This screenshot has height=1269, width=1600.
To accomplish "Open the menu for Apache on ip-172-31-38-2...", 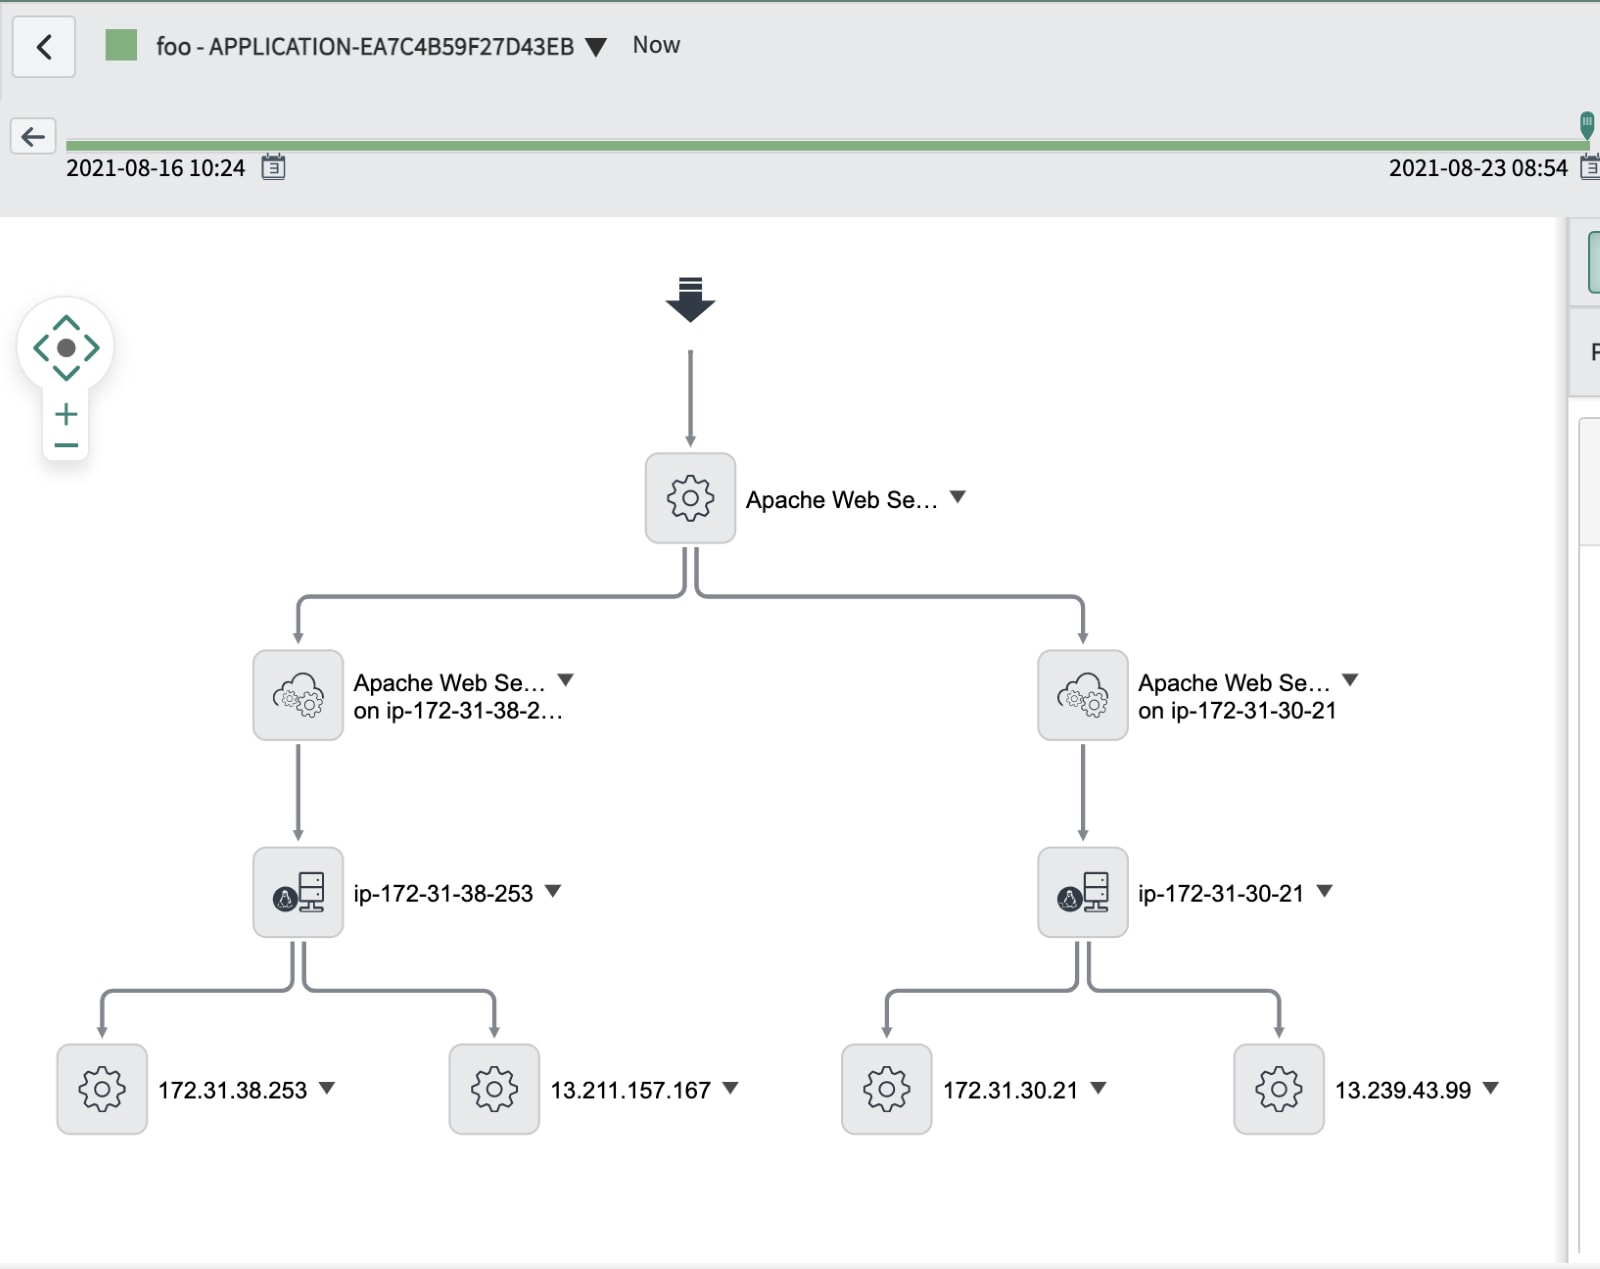I will (x=566, y=680).
